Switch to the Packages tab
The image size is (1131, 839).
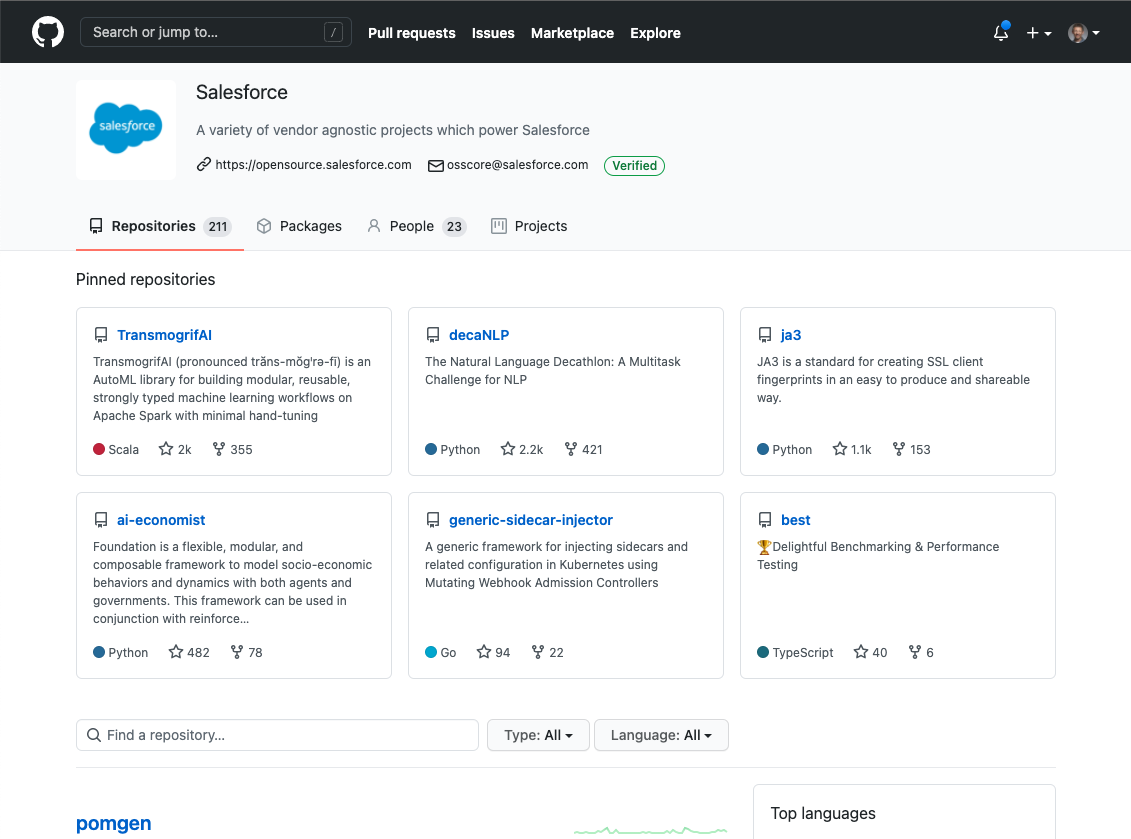(x=299, y=226)
